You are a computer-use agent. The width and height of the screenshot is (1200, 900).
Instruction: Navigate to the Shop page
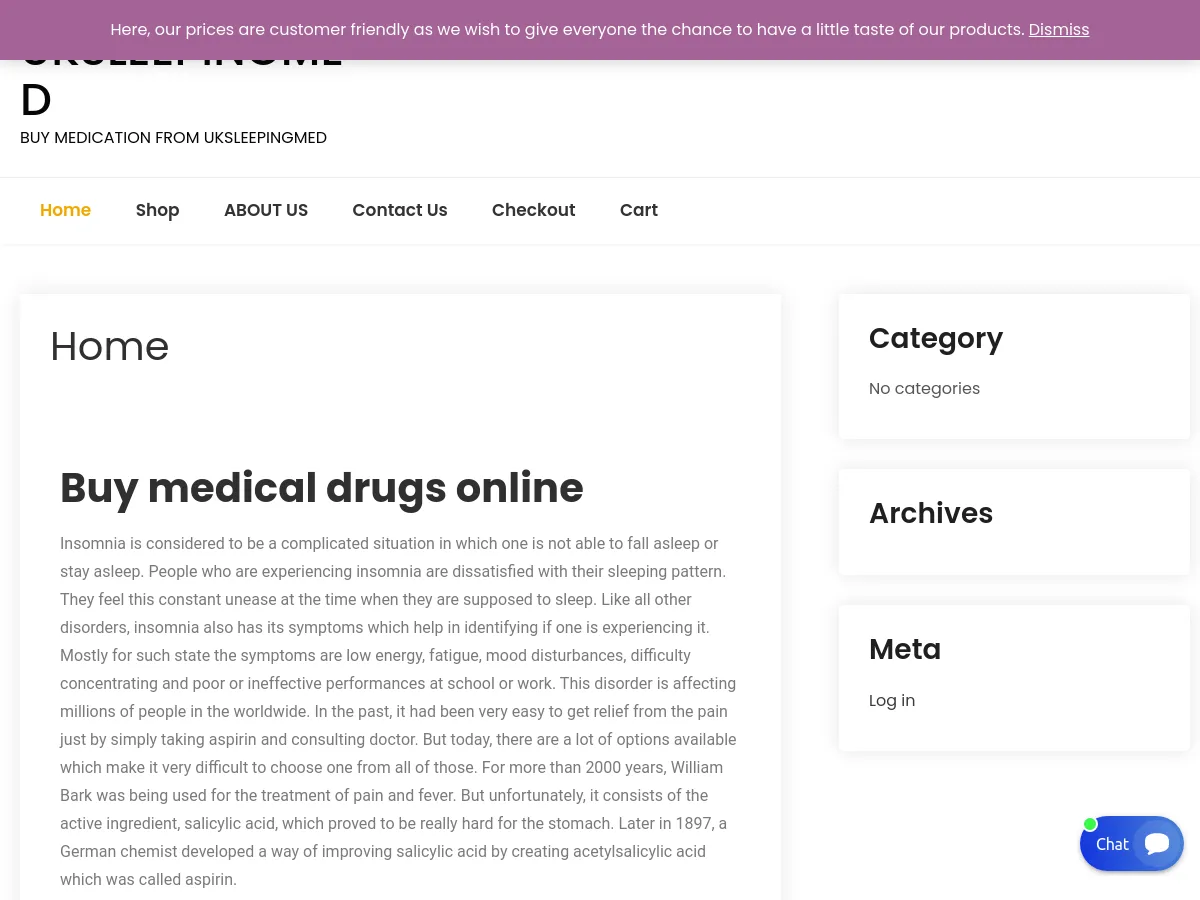(x=157, y=210)
